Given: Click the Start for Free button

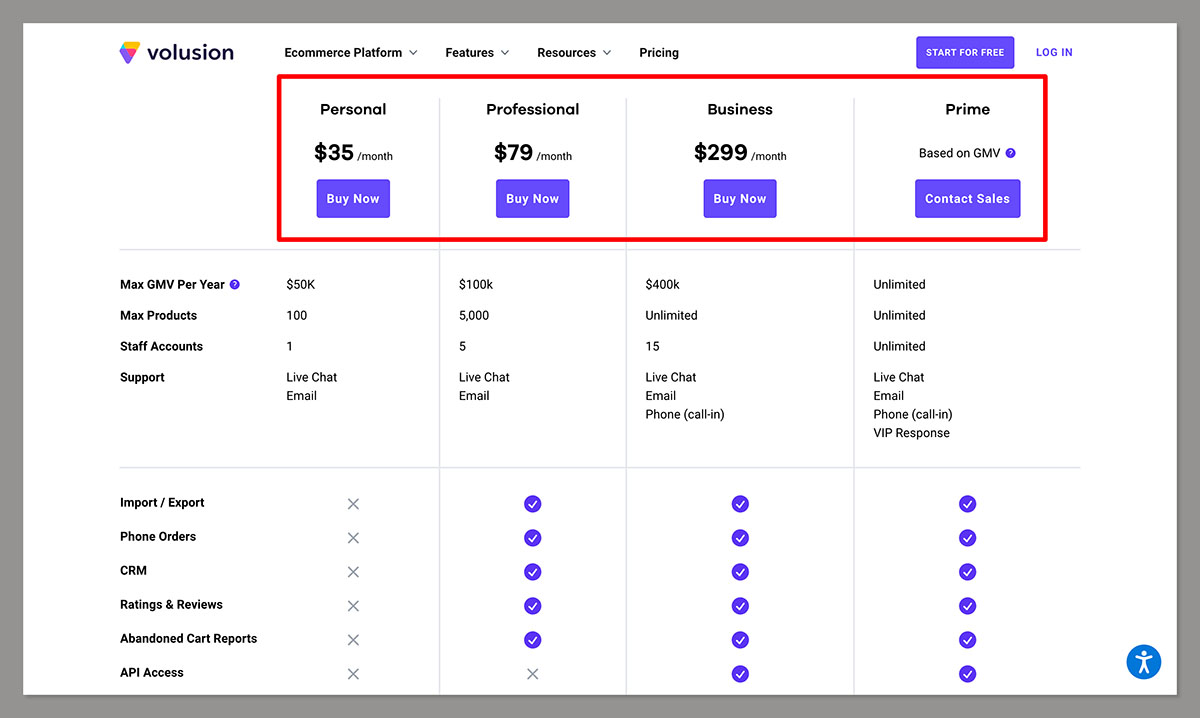Looking at the screenshot, I should click(x=964, y=52).
